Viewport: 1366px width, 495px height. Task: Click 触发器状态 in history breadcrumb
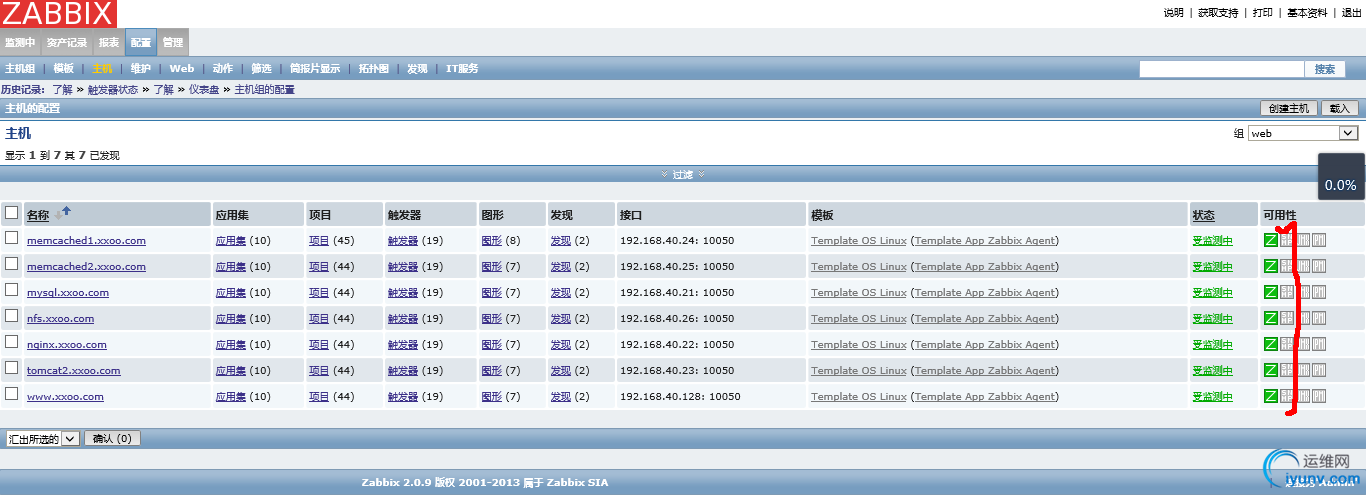tap(113, 89)
